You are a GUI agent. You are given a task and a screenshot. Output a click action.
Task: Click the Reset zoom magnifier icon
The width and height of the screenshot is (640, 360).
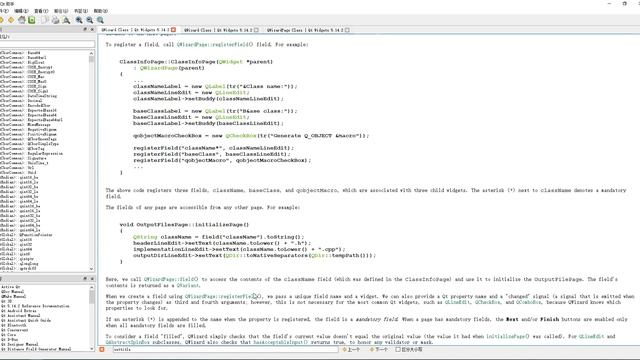(x=100, y=20)
